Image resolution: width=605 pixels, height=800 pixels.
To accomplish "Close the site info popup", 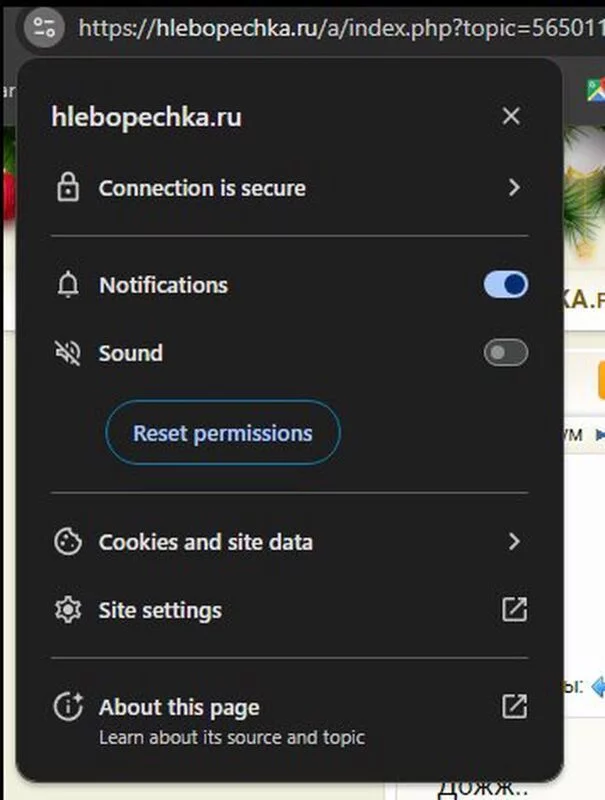I will [x=511, y=117].
